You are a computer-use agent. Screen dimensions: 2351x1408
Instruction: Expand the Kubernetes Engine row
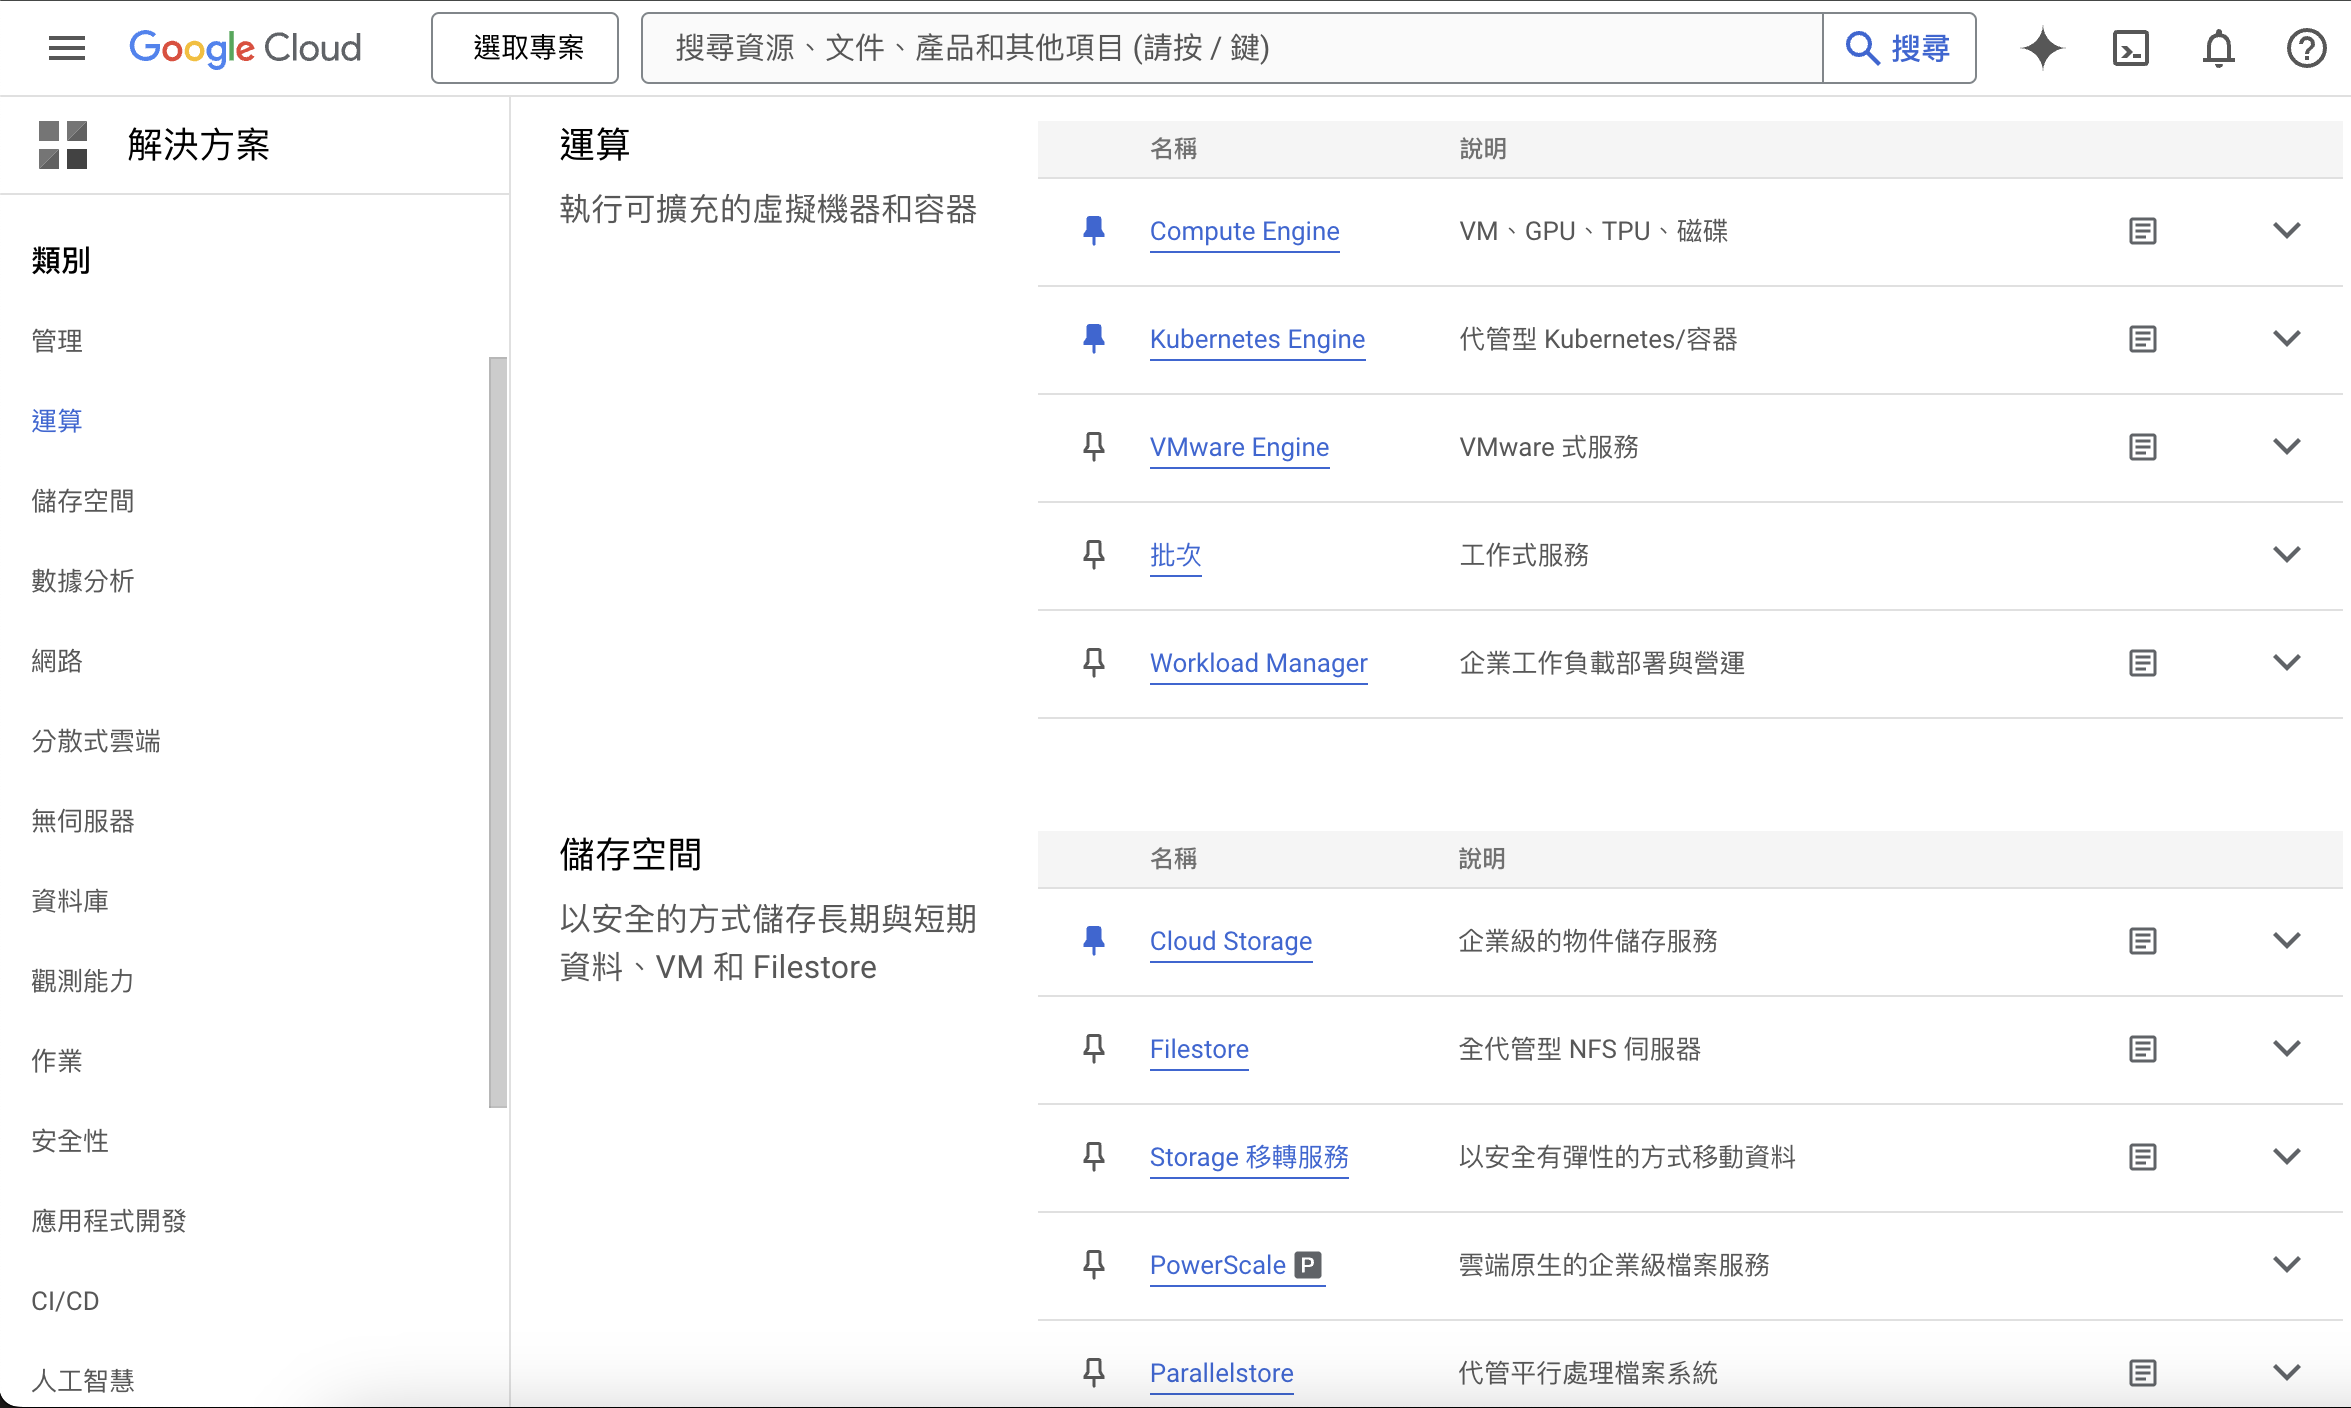(2287, 339)
